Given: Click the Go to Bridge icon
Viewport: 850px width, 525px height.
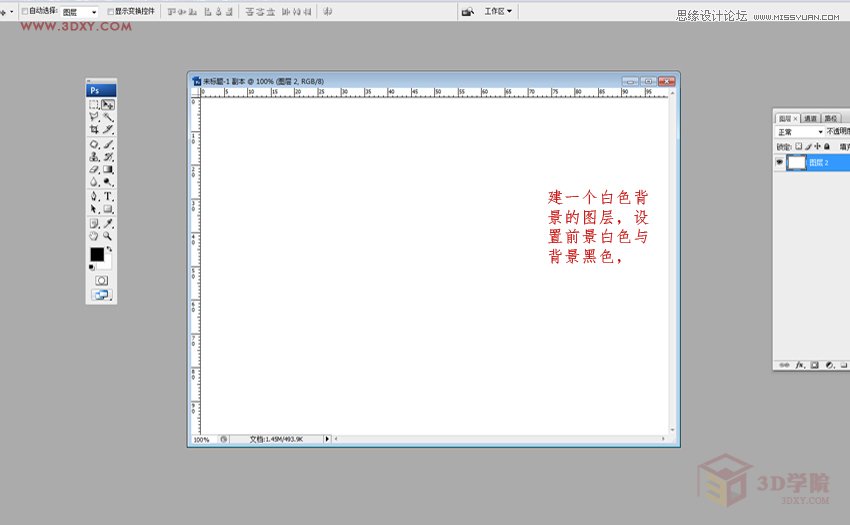Looking at the screenshot, I should pos(468,11).
